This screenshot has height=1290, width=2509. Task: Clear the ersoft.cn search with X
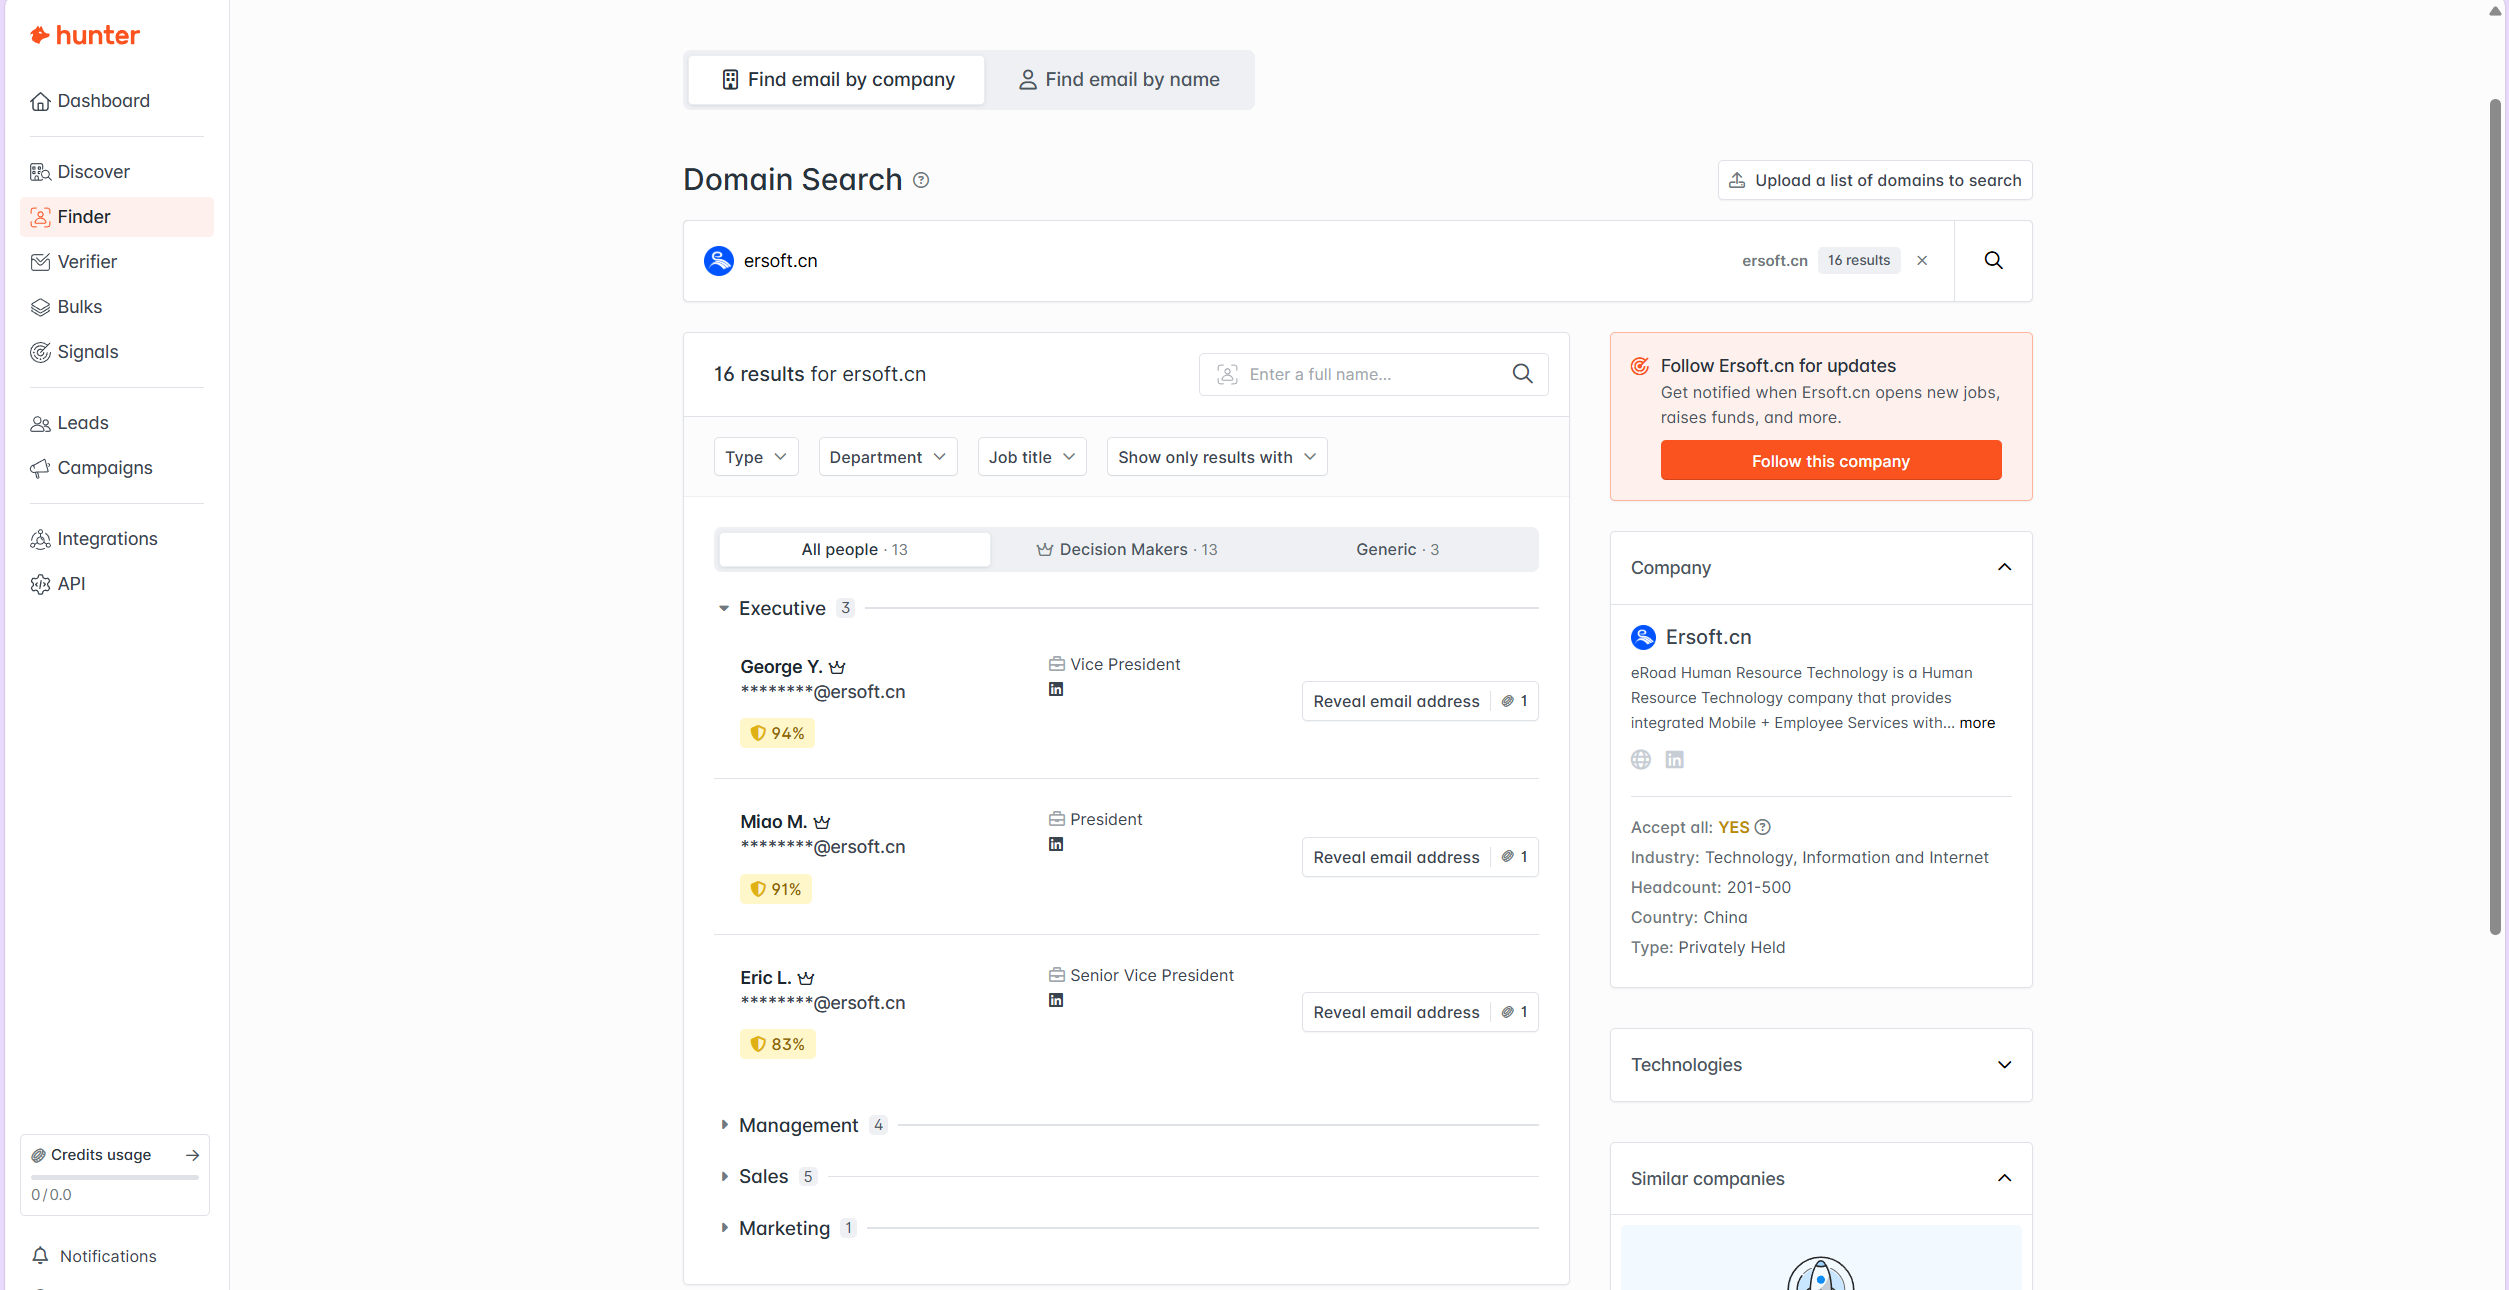pyautogui.click(x=1921, y=261)
